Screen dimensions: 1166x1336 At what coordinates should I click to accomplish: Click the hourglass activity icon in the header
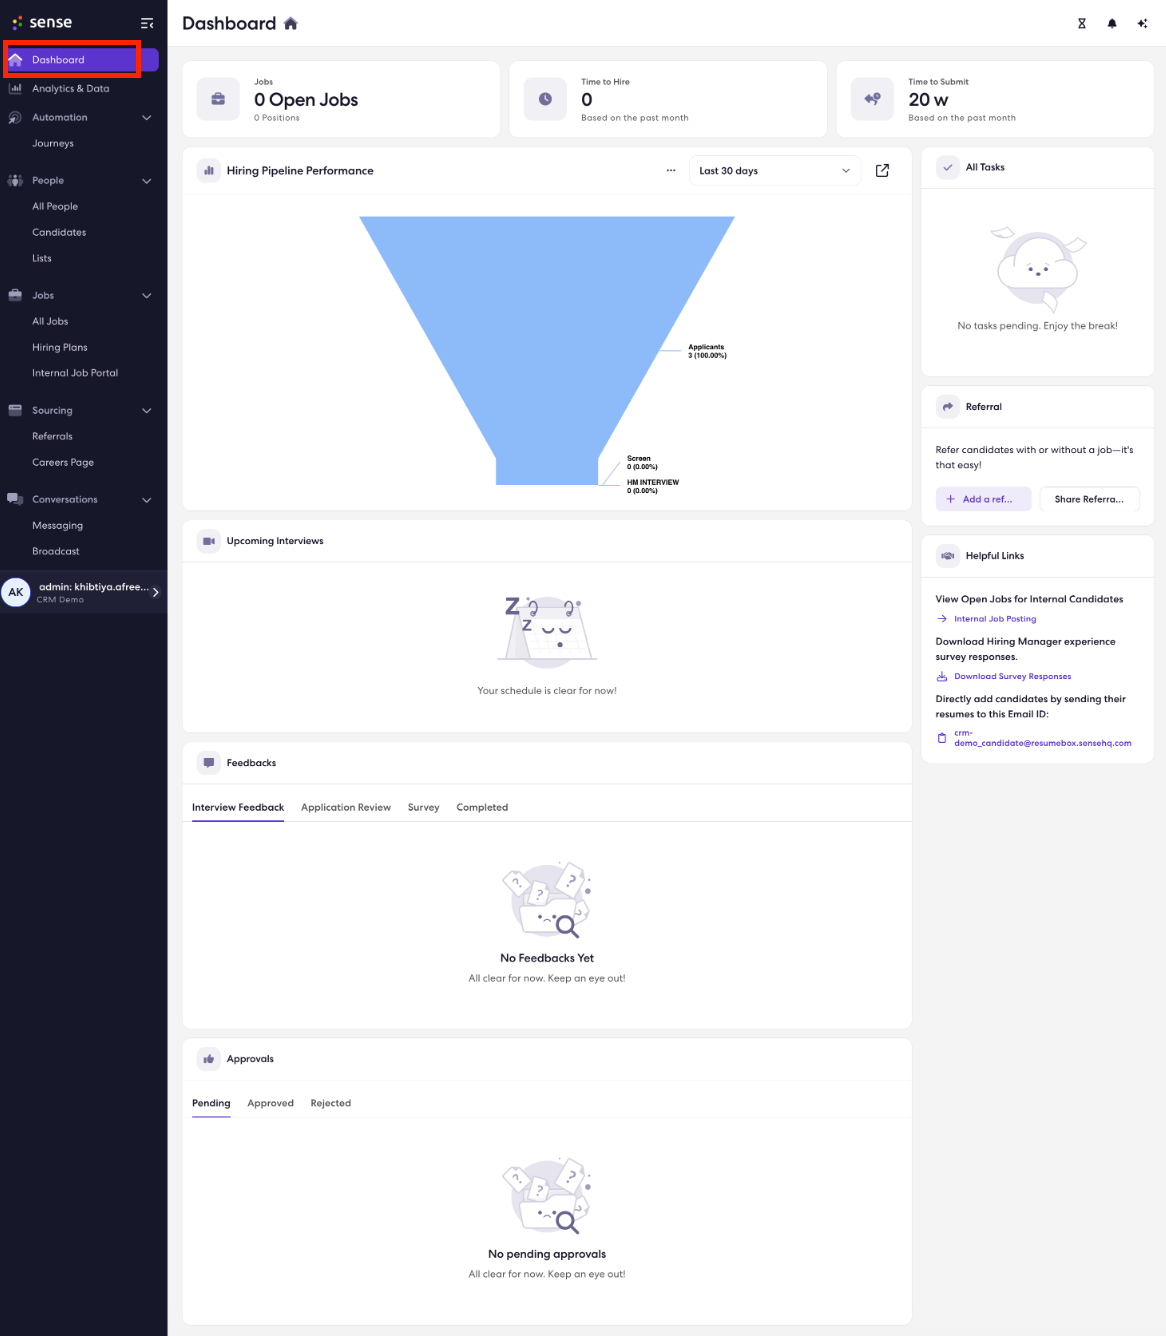click(1081, 22)
